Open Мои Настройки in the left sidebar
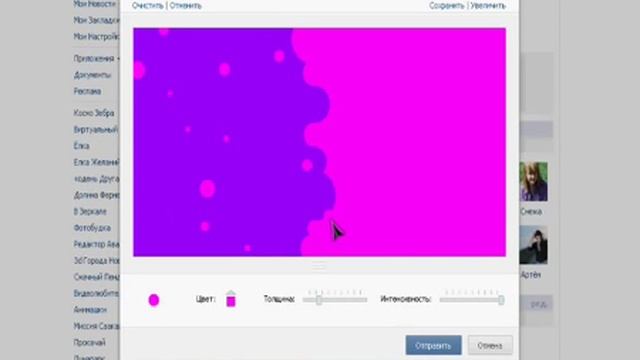 (x=96, y=37)
